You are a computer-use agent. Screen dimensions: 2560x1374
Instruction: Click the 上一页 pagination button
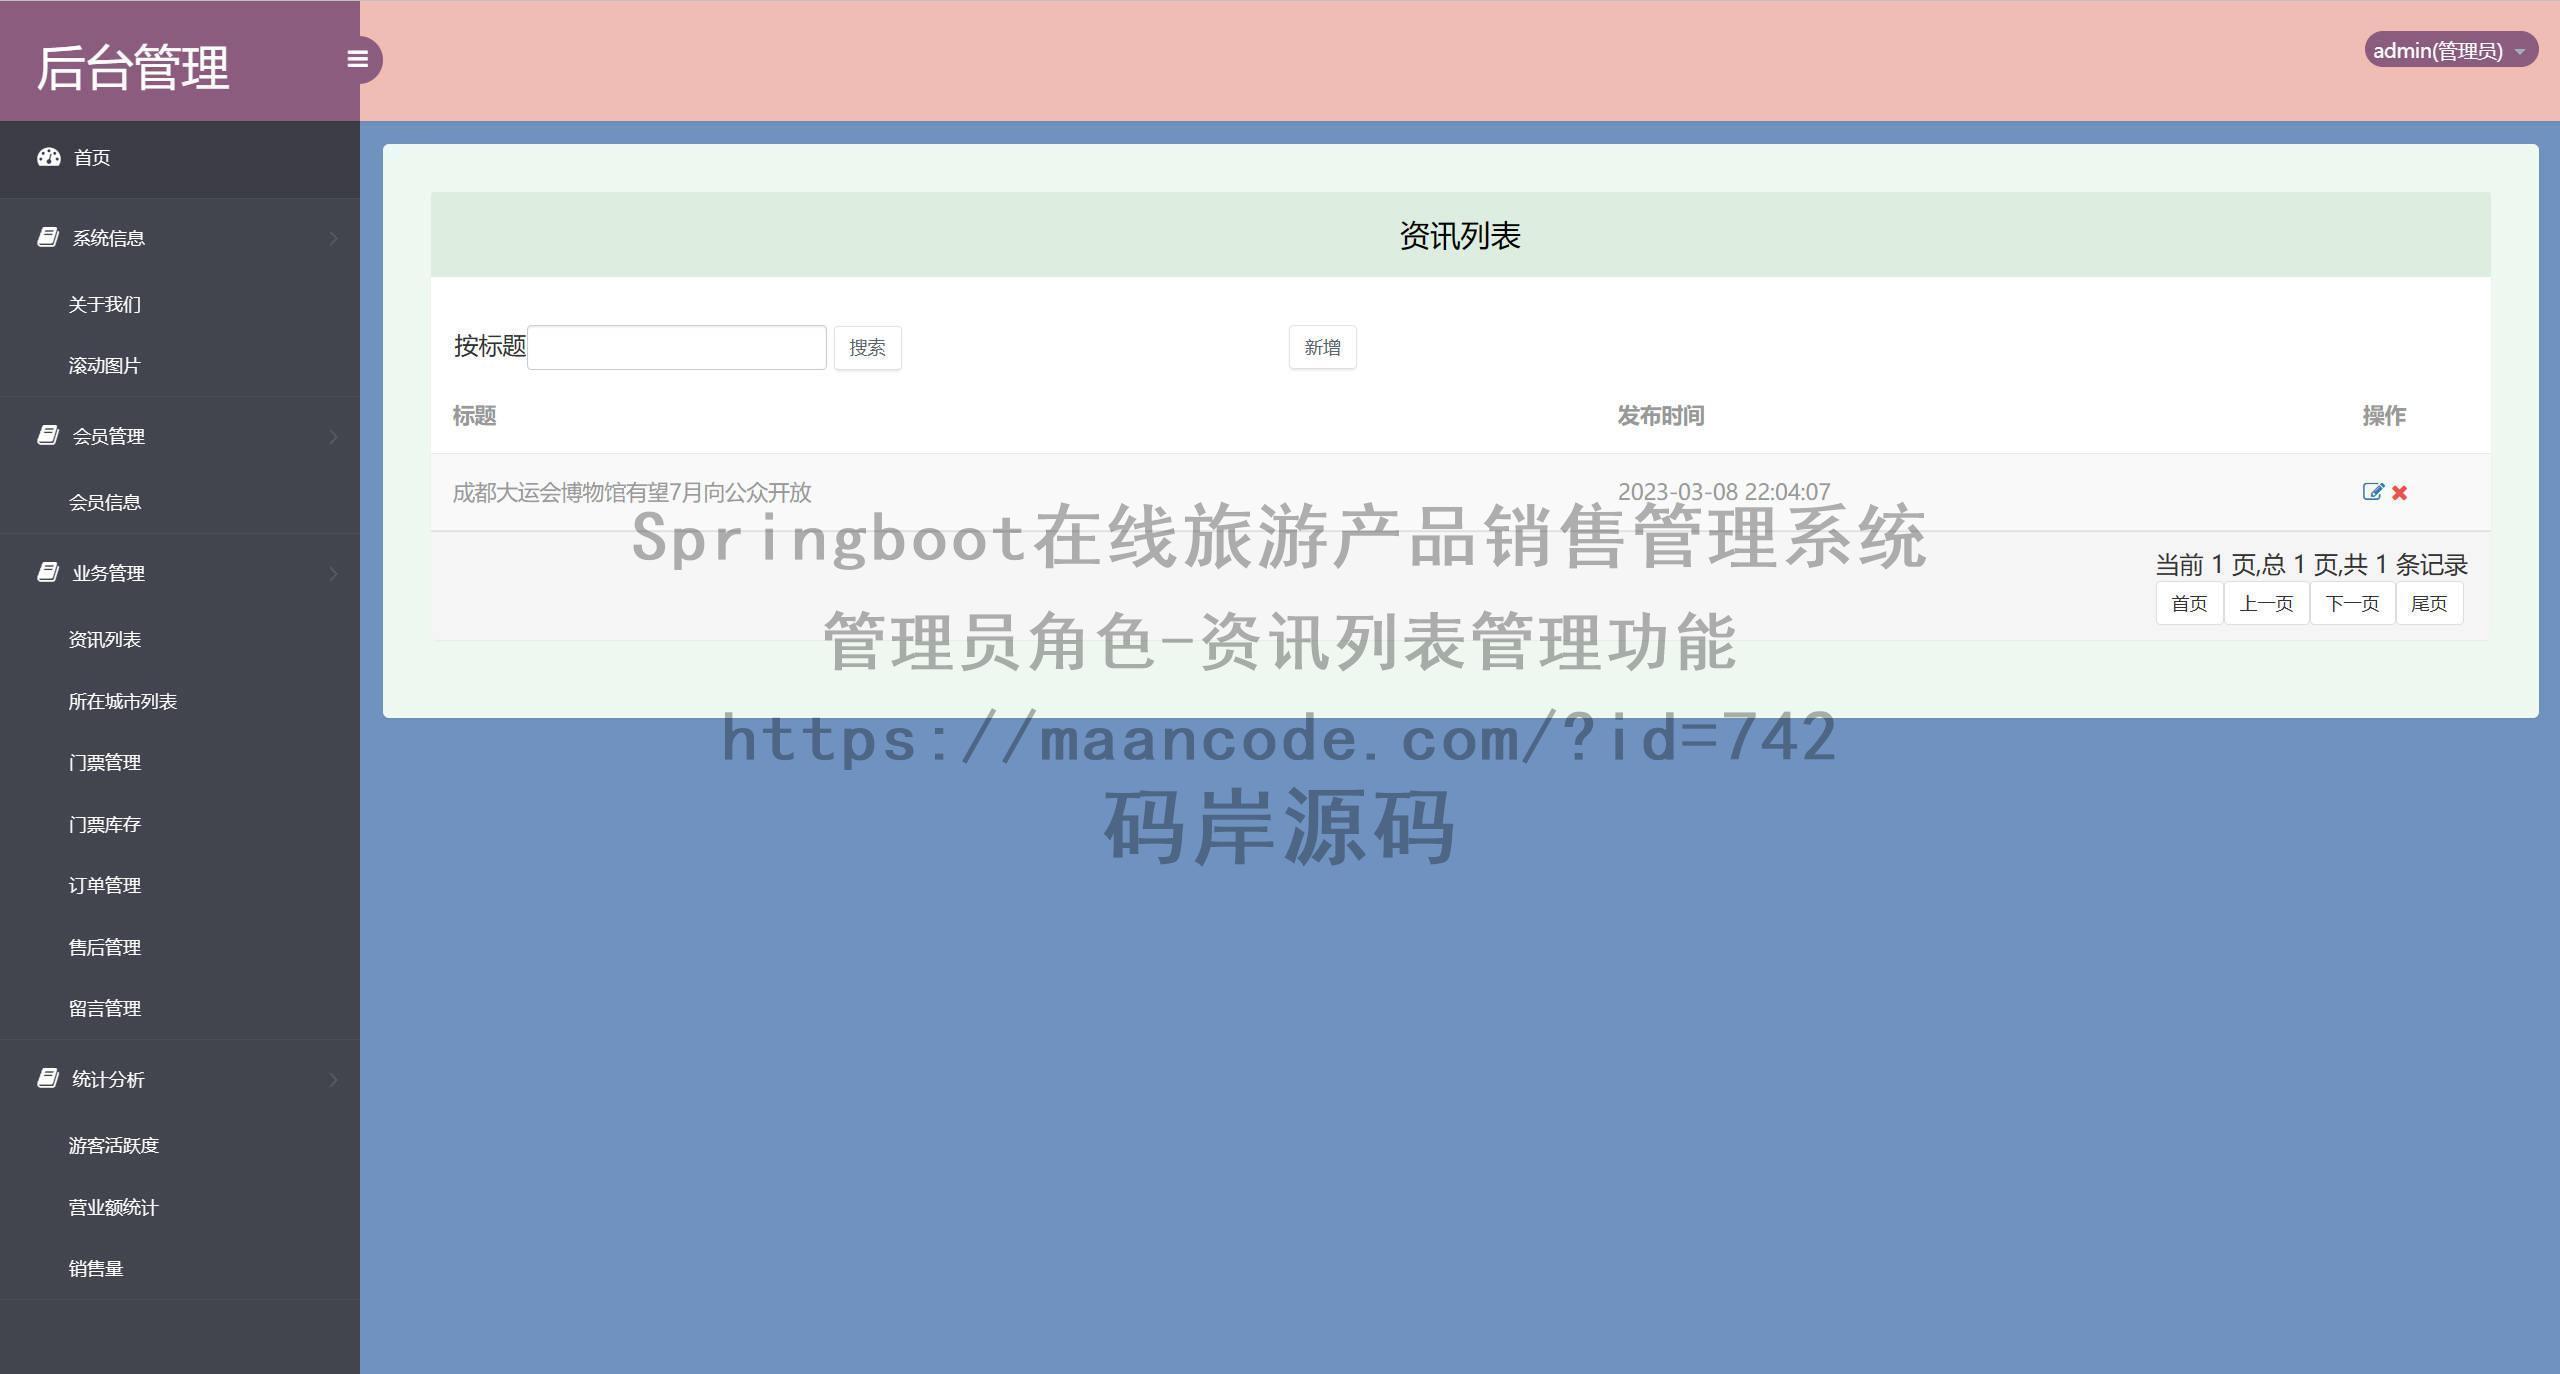click(2266, 603)
